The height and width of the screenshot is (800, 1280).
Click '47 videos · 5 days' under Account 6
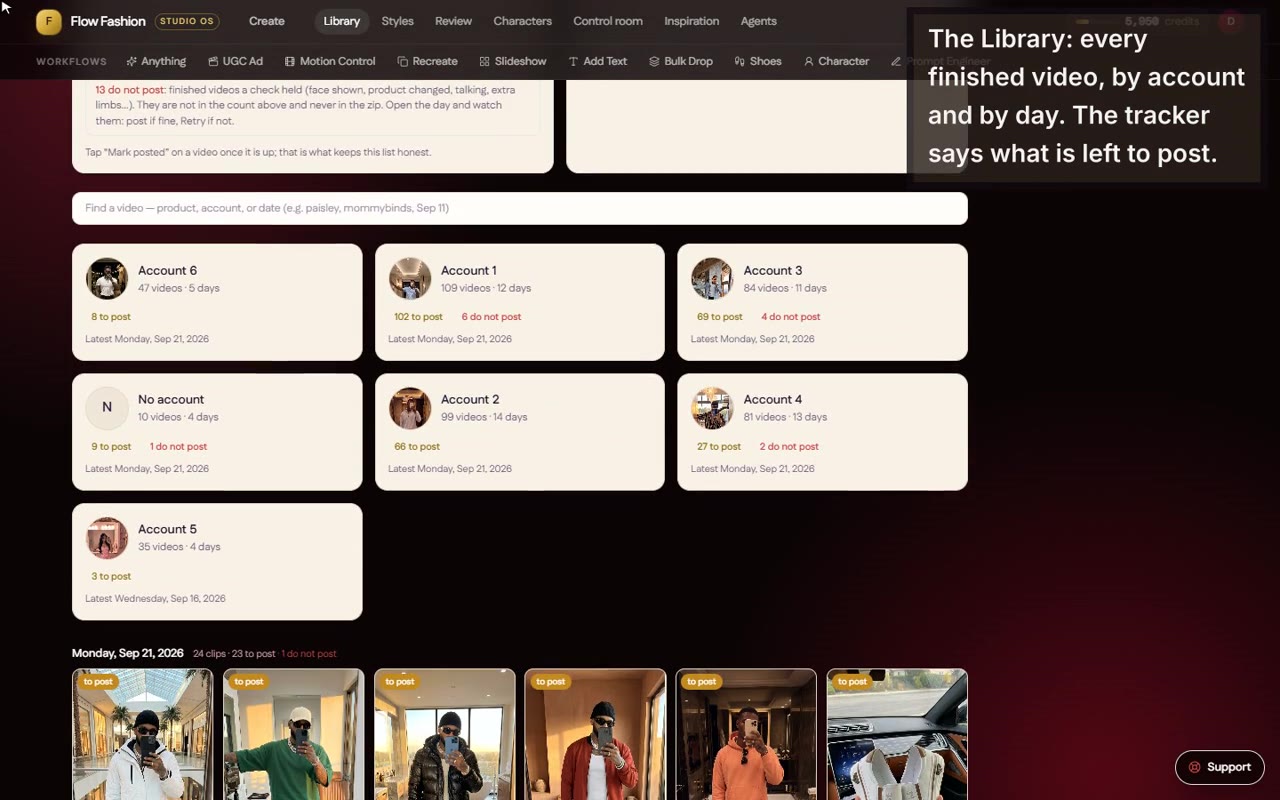tap(179, 288)
